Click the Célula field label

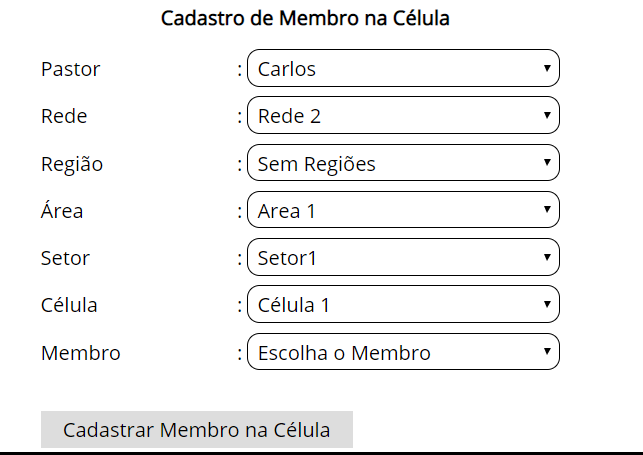click(x=69, y=305)
